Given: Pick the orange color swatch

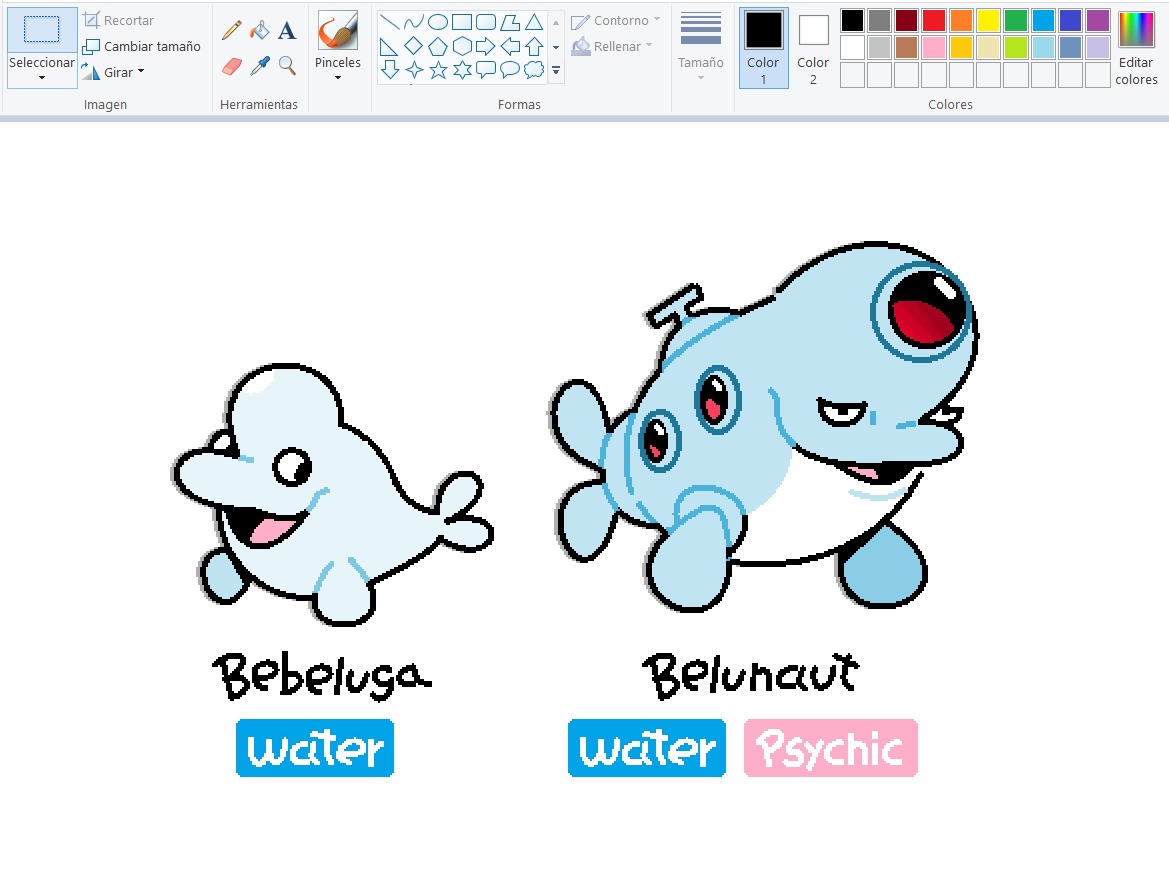Looking at the screenshot, I should coord(961,20).
